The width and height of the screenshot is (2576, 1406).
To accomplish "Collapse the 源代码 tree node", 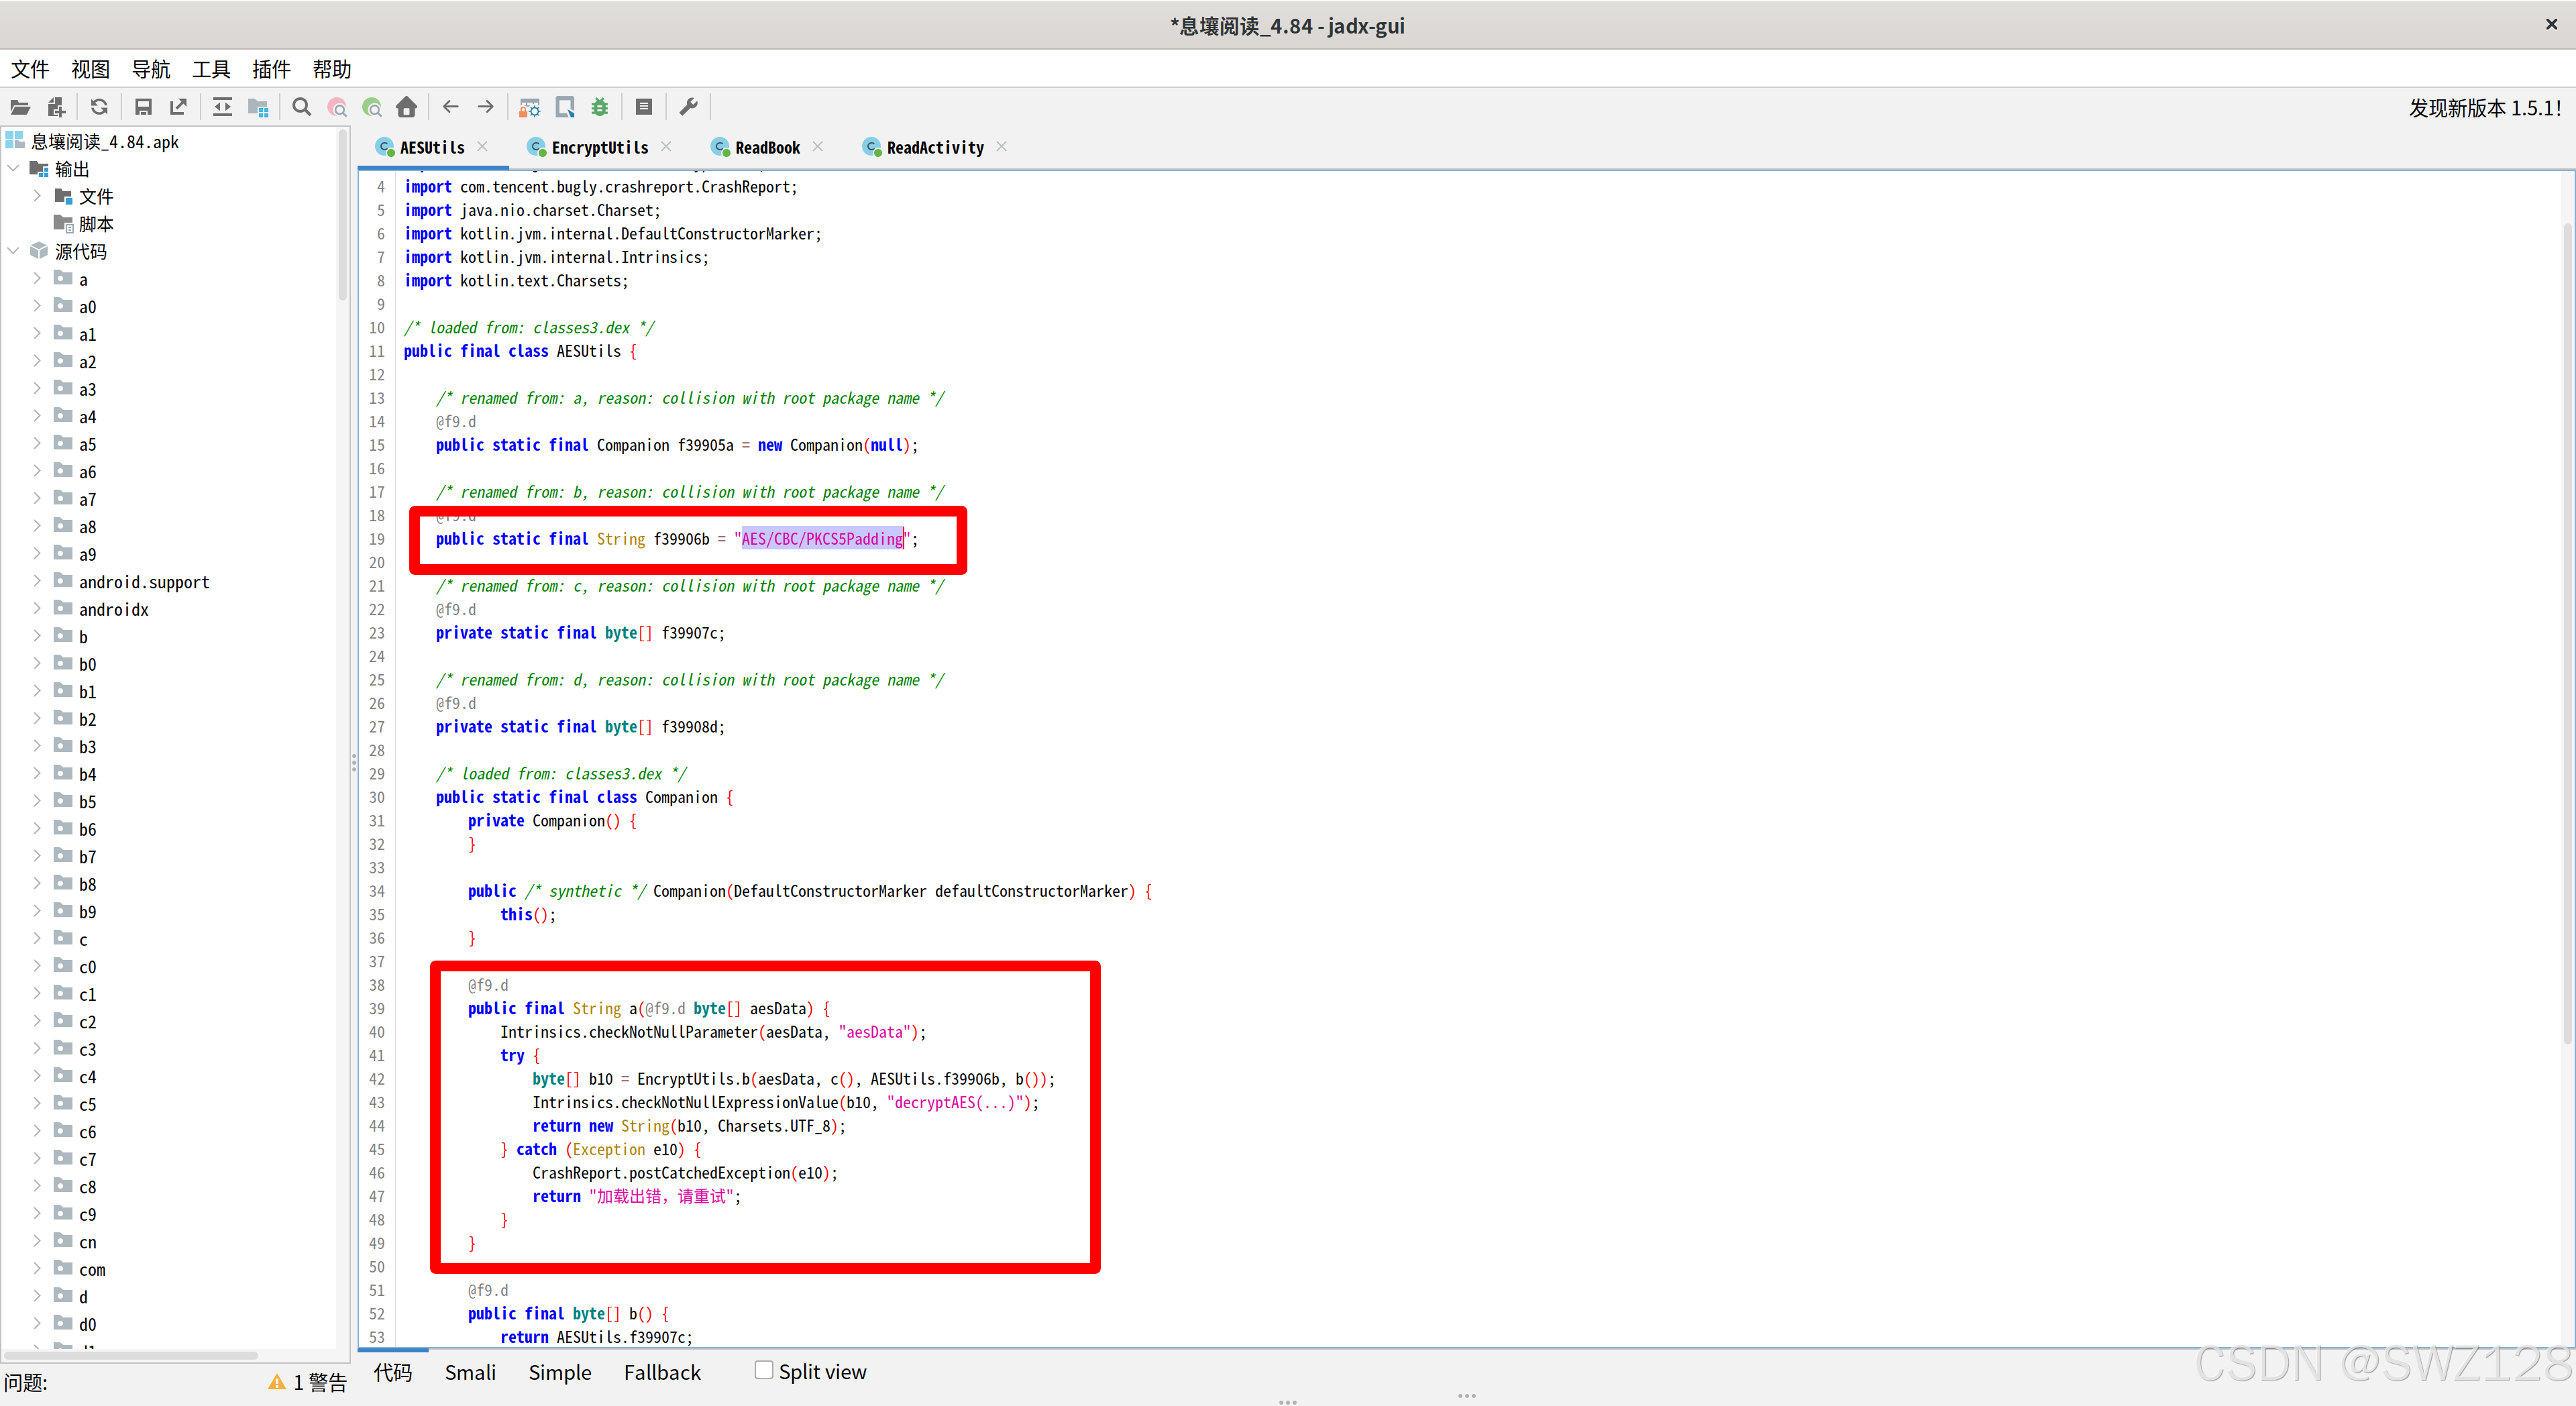I will pos(13,251).
